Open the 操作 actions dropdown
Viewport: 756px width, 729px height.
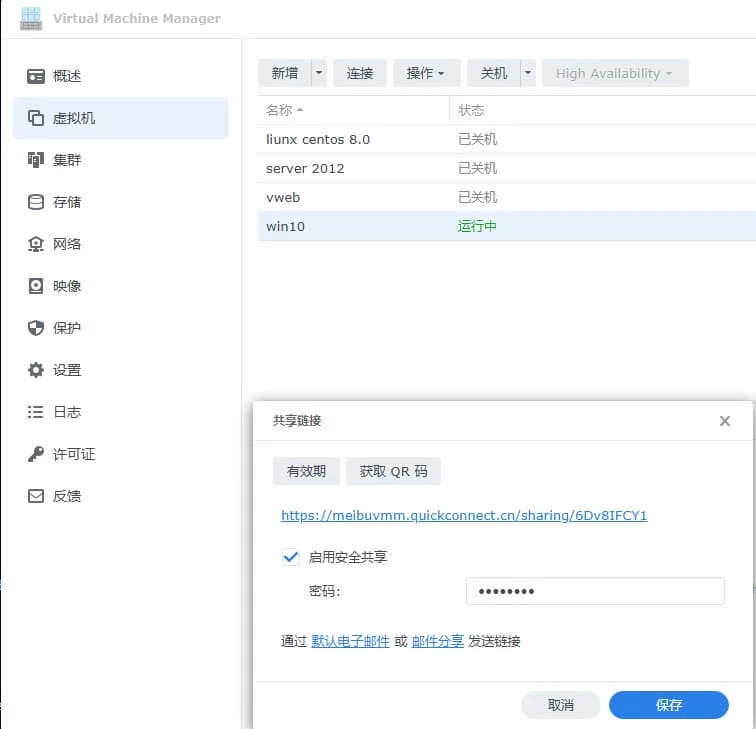pyautogui.click(x=426, y=73)
